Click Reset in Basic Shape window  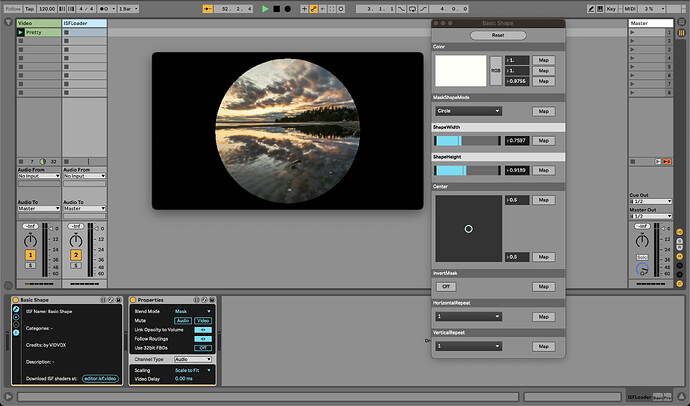coord(497,35)
